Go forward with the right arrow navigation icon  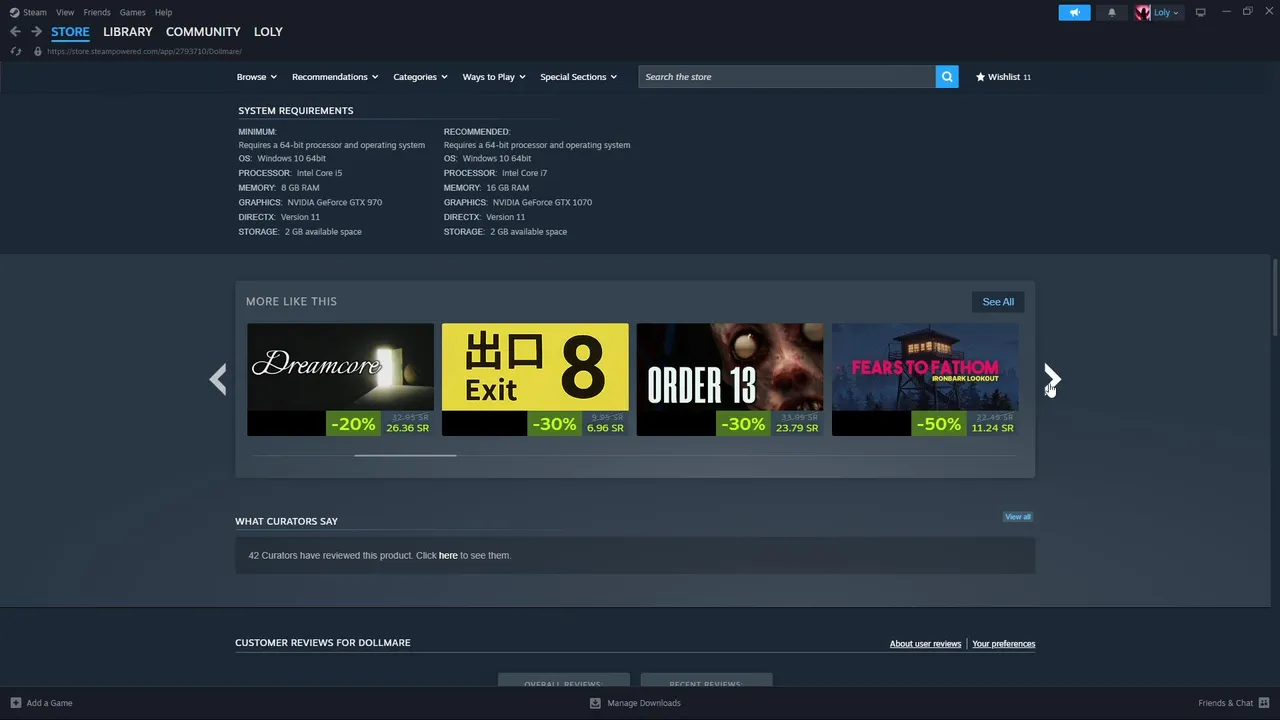click(x=36, y=32)
